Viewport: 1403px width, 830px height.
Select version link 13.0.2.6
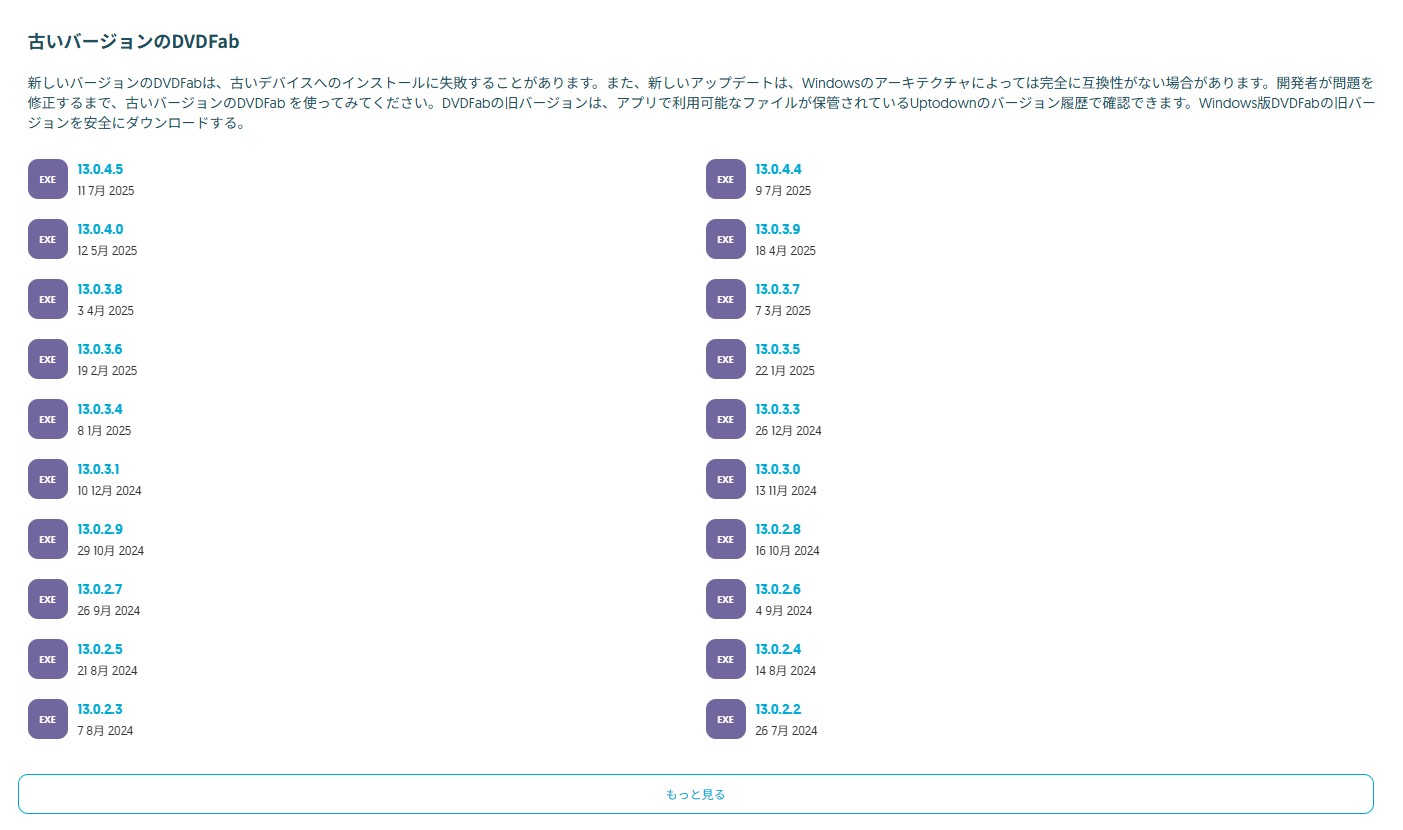tap(778, 590)
